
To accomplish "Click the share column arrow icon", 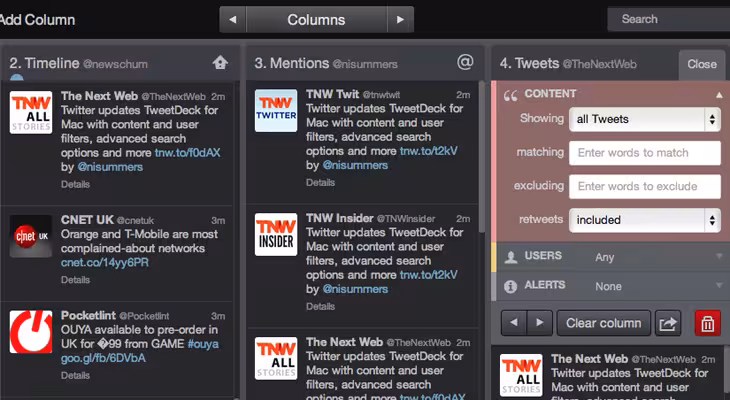I will 668,323.
